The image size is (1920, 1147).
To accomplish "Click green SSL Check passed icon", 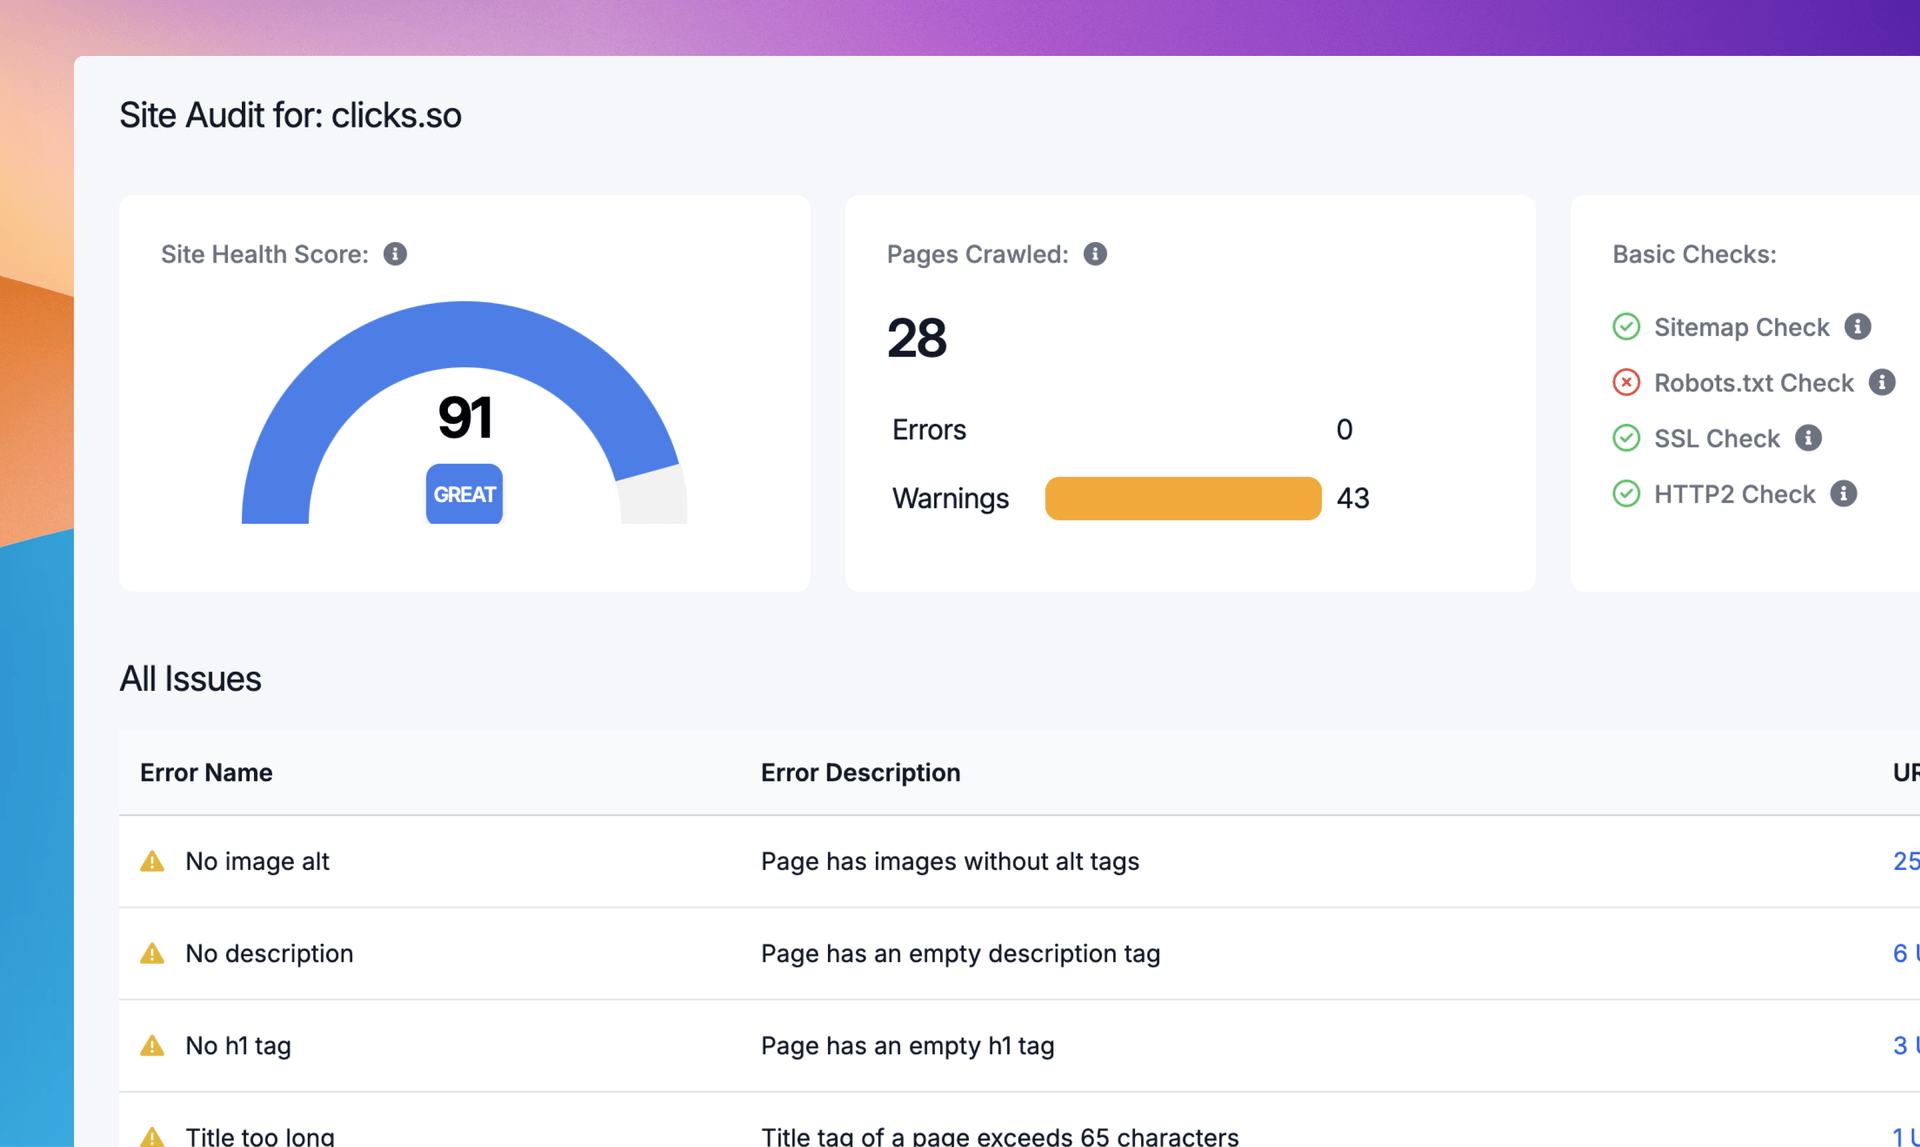I will [1626, 438].
